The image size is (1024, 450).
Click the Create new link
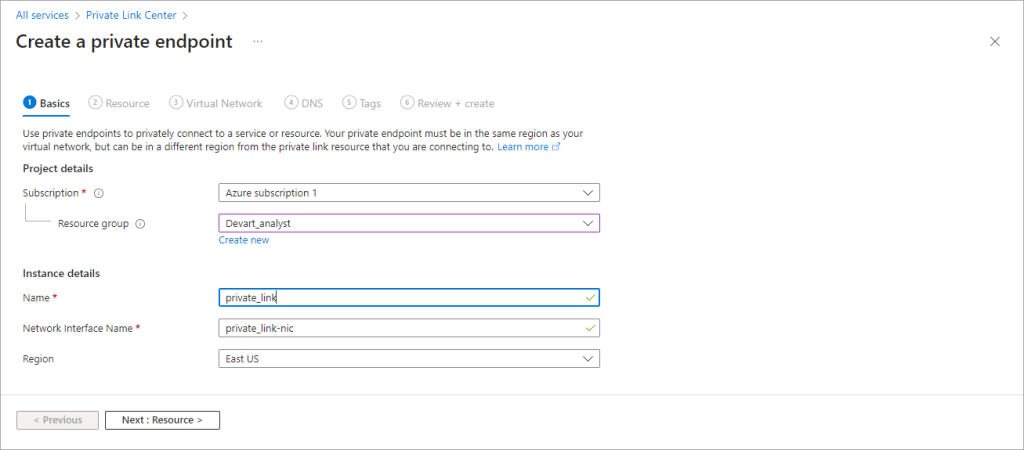point(244,240)
